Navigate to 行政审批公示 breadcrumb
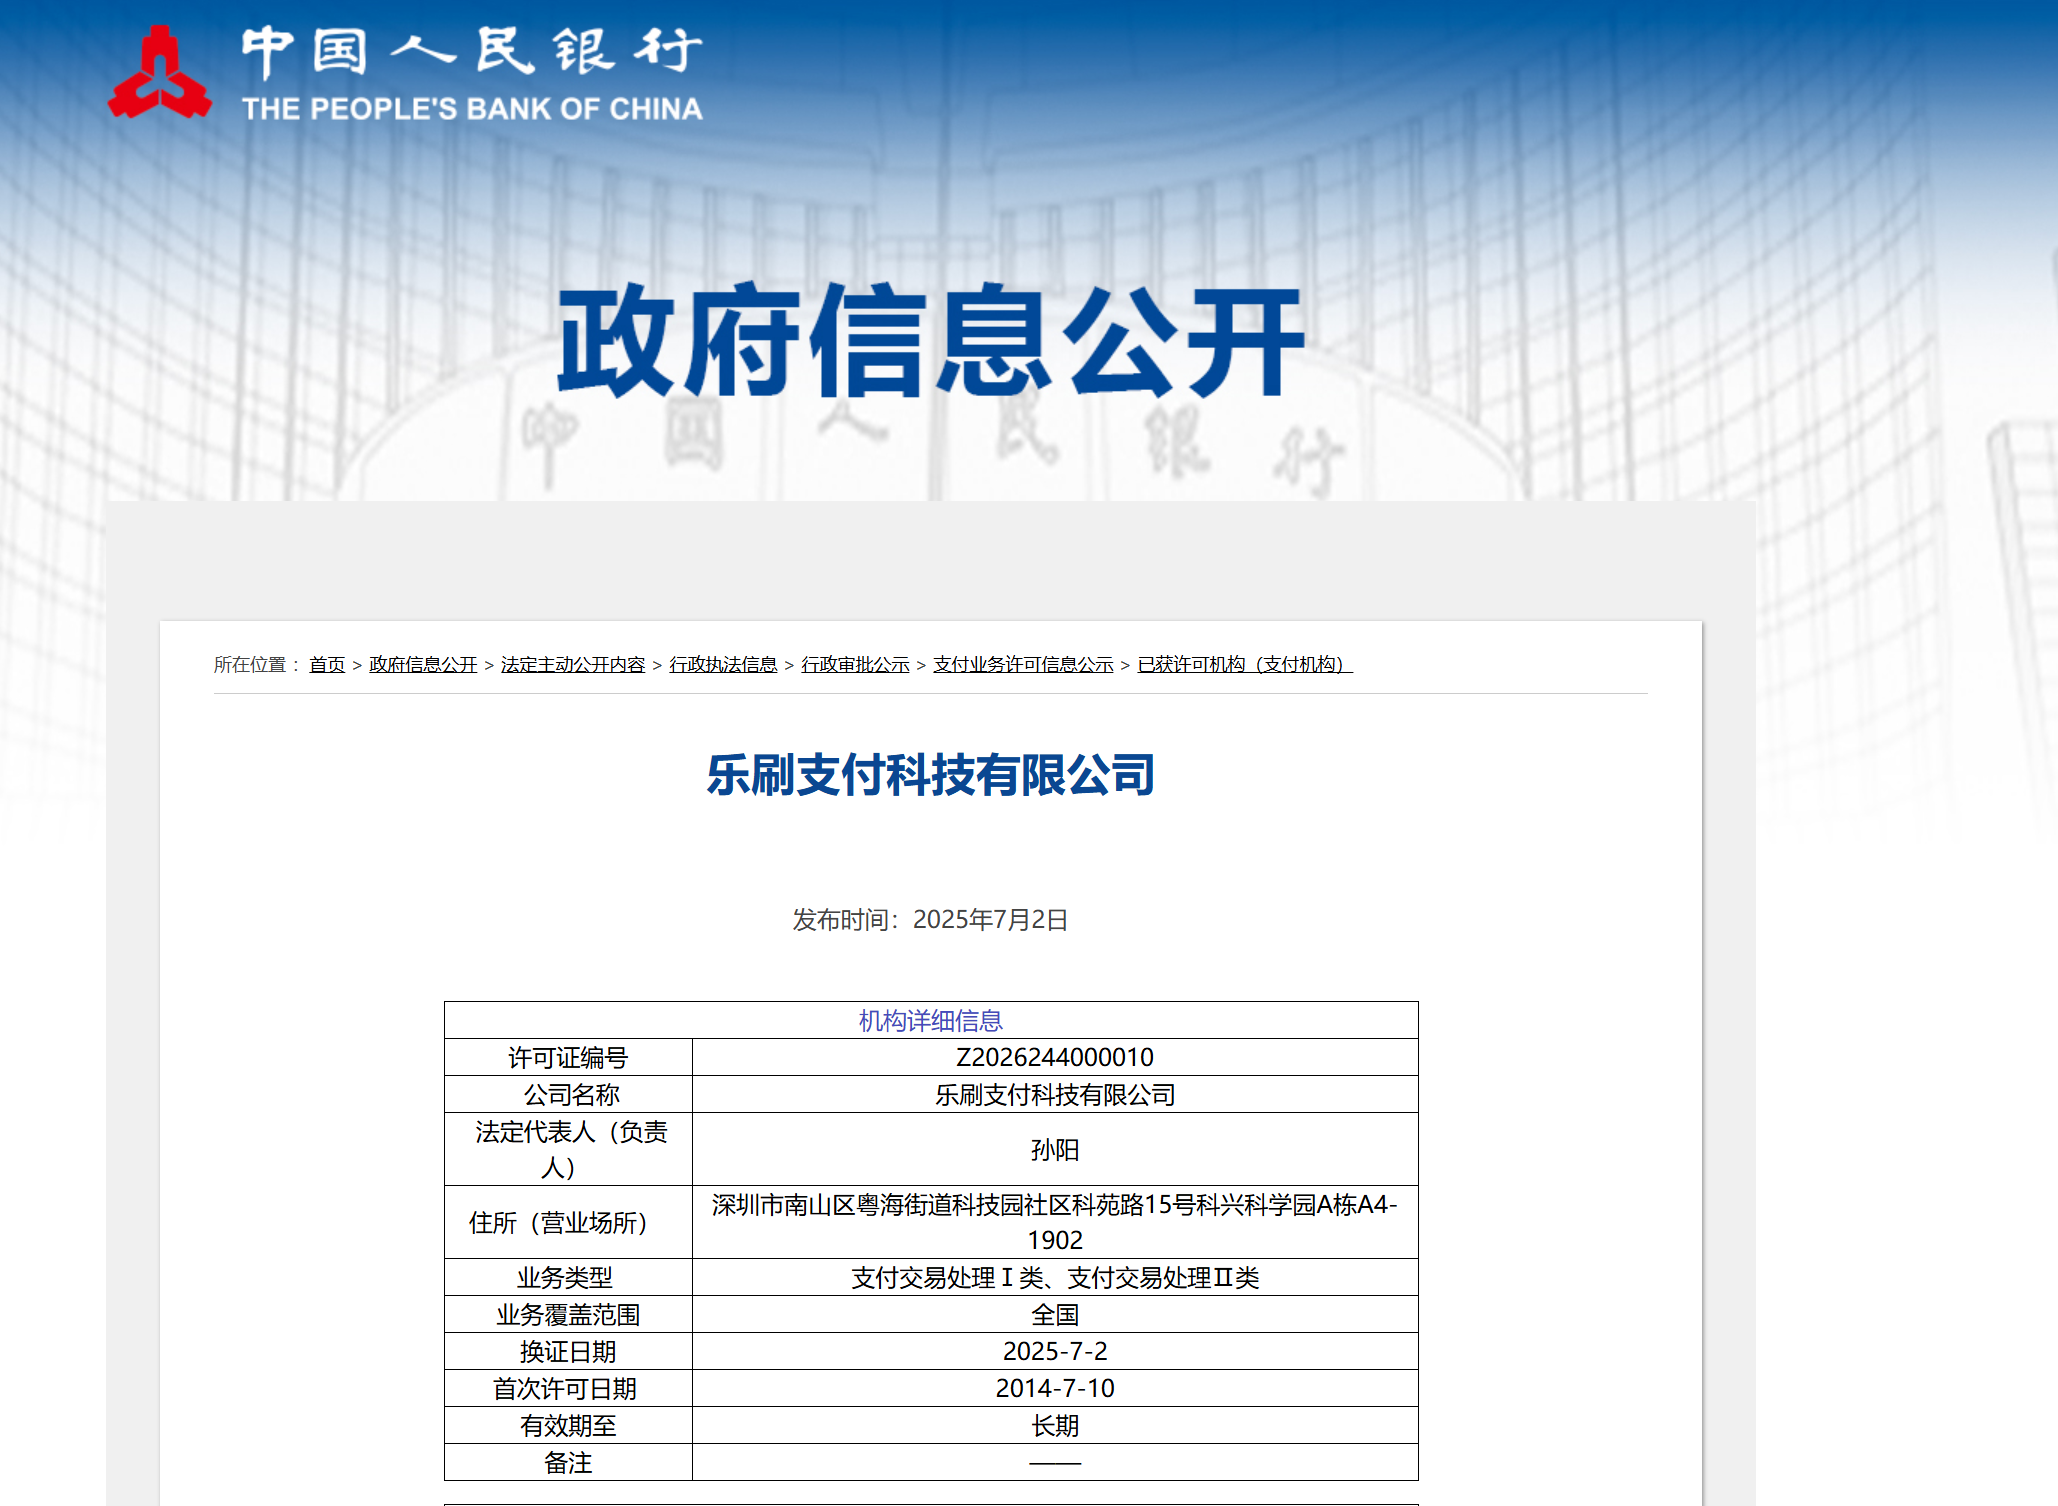 855,664
